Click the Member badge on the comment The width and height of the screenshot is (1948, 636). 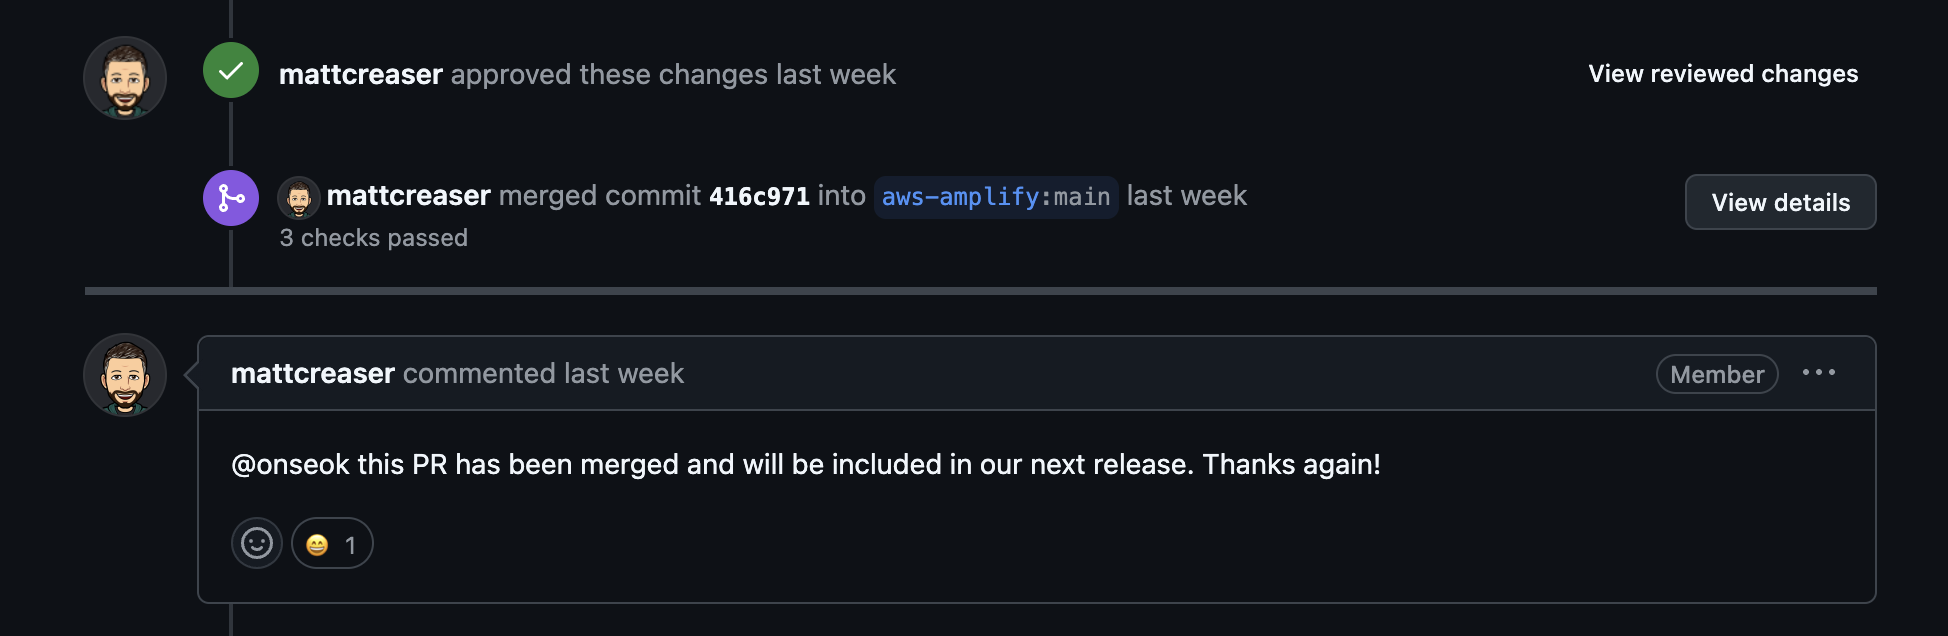point(1716,375)
